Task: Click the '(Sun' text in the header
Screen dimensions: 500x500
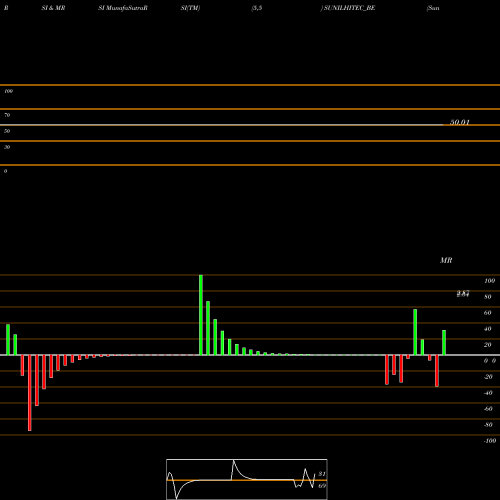Action: click(x=433, y=8)
